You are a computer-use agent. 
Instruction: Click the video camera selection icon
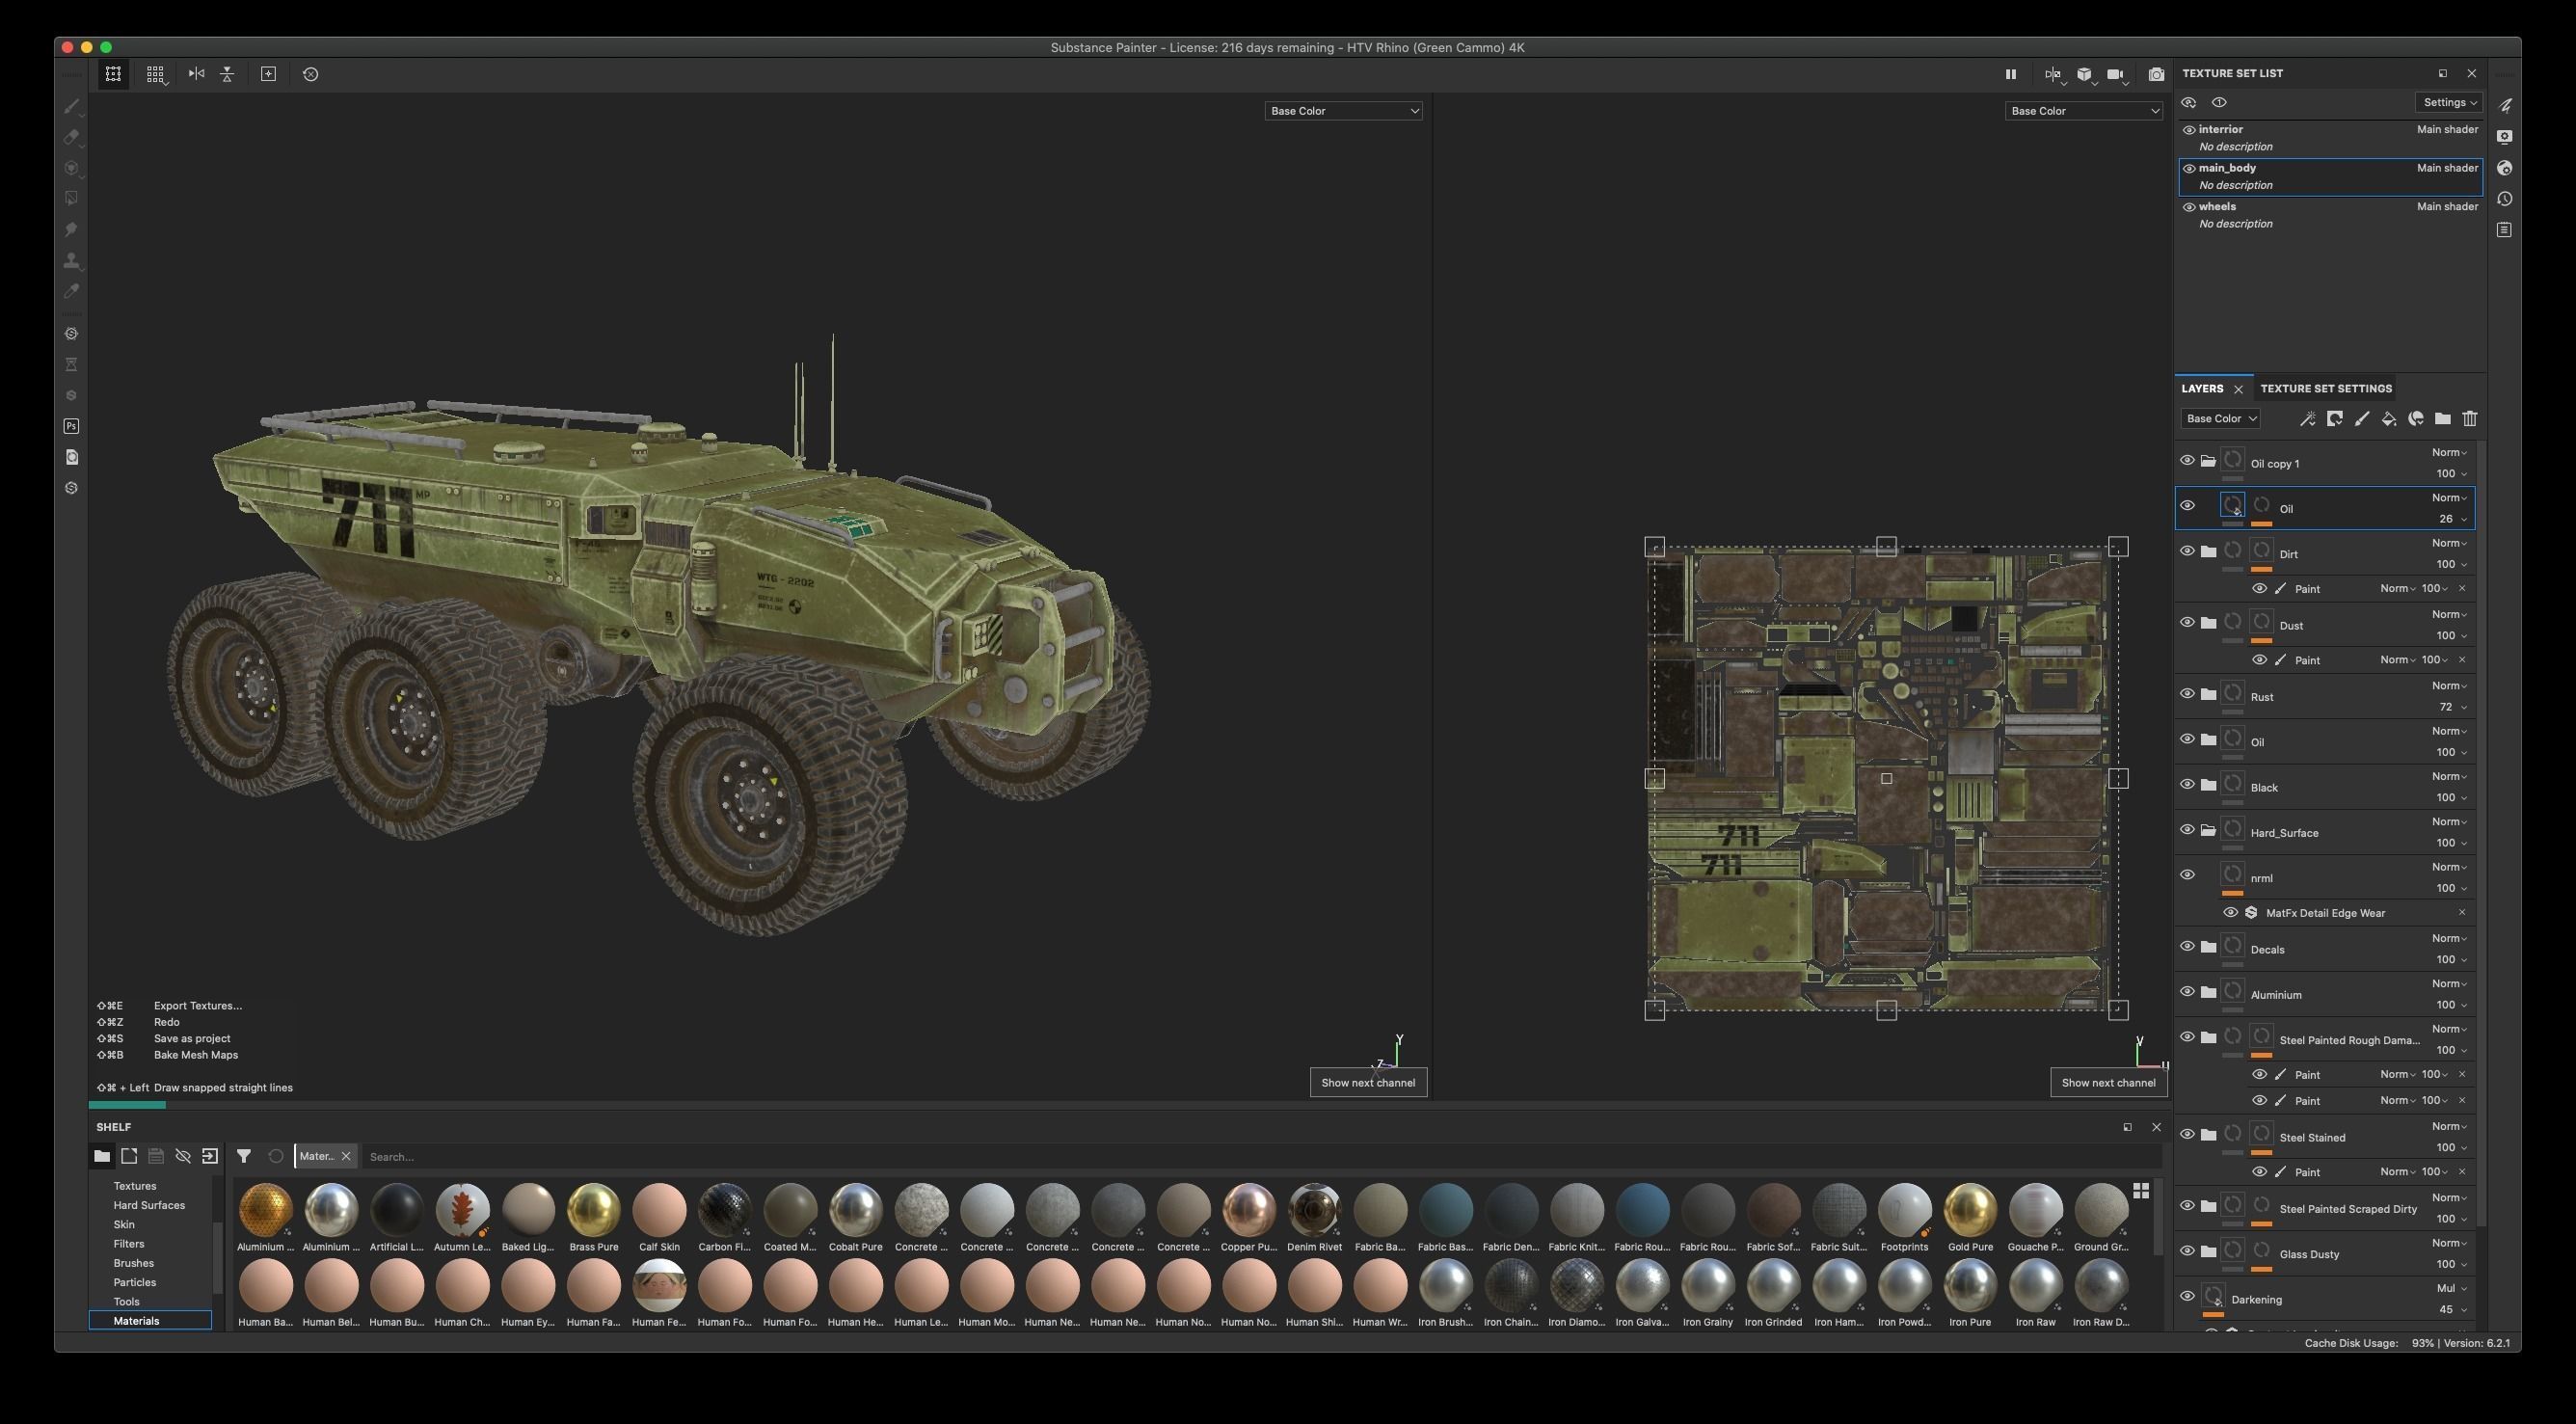pyautogui.click(x=2116, y=74)
